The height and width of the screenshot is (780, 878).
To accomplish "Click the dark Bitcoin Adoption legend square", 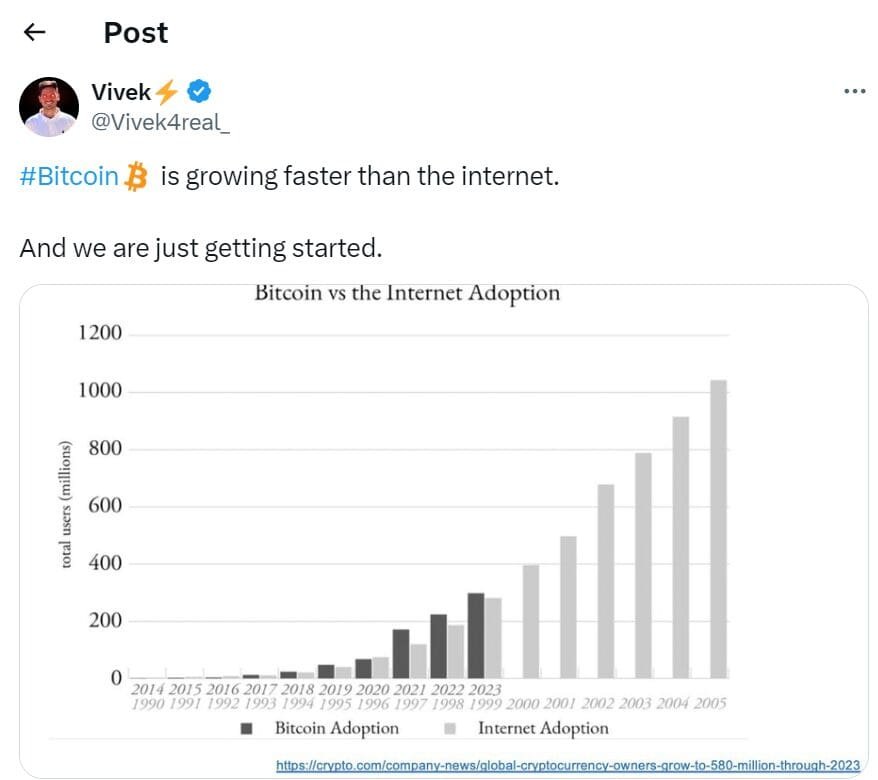I will (x=247, y=729).
